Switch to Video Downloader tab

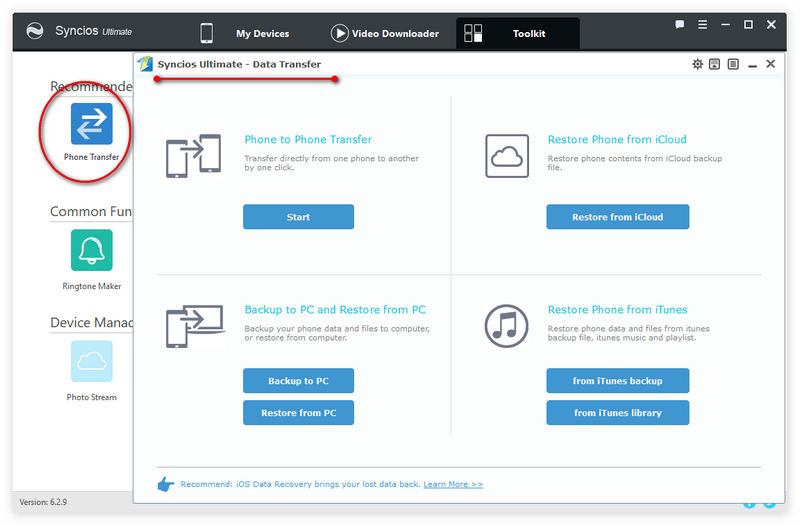[395, 34]
